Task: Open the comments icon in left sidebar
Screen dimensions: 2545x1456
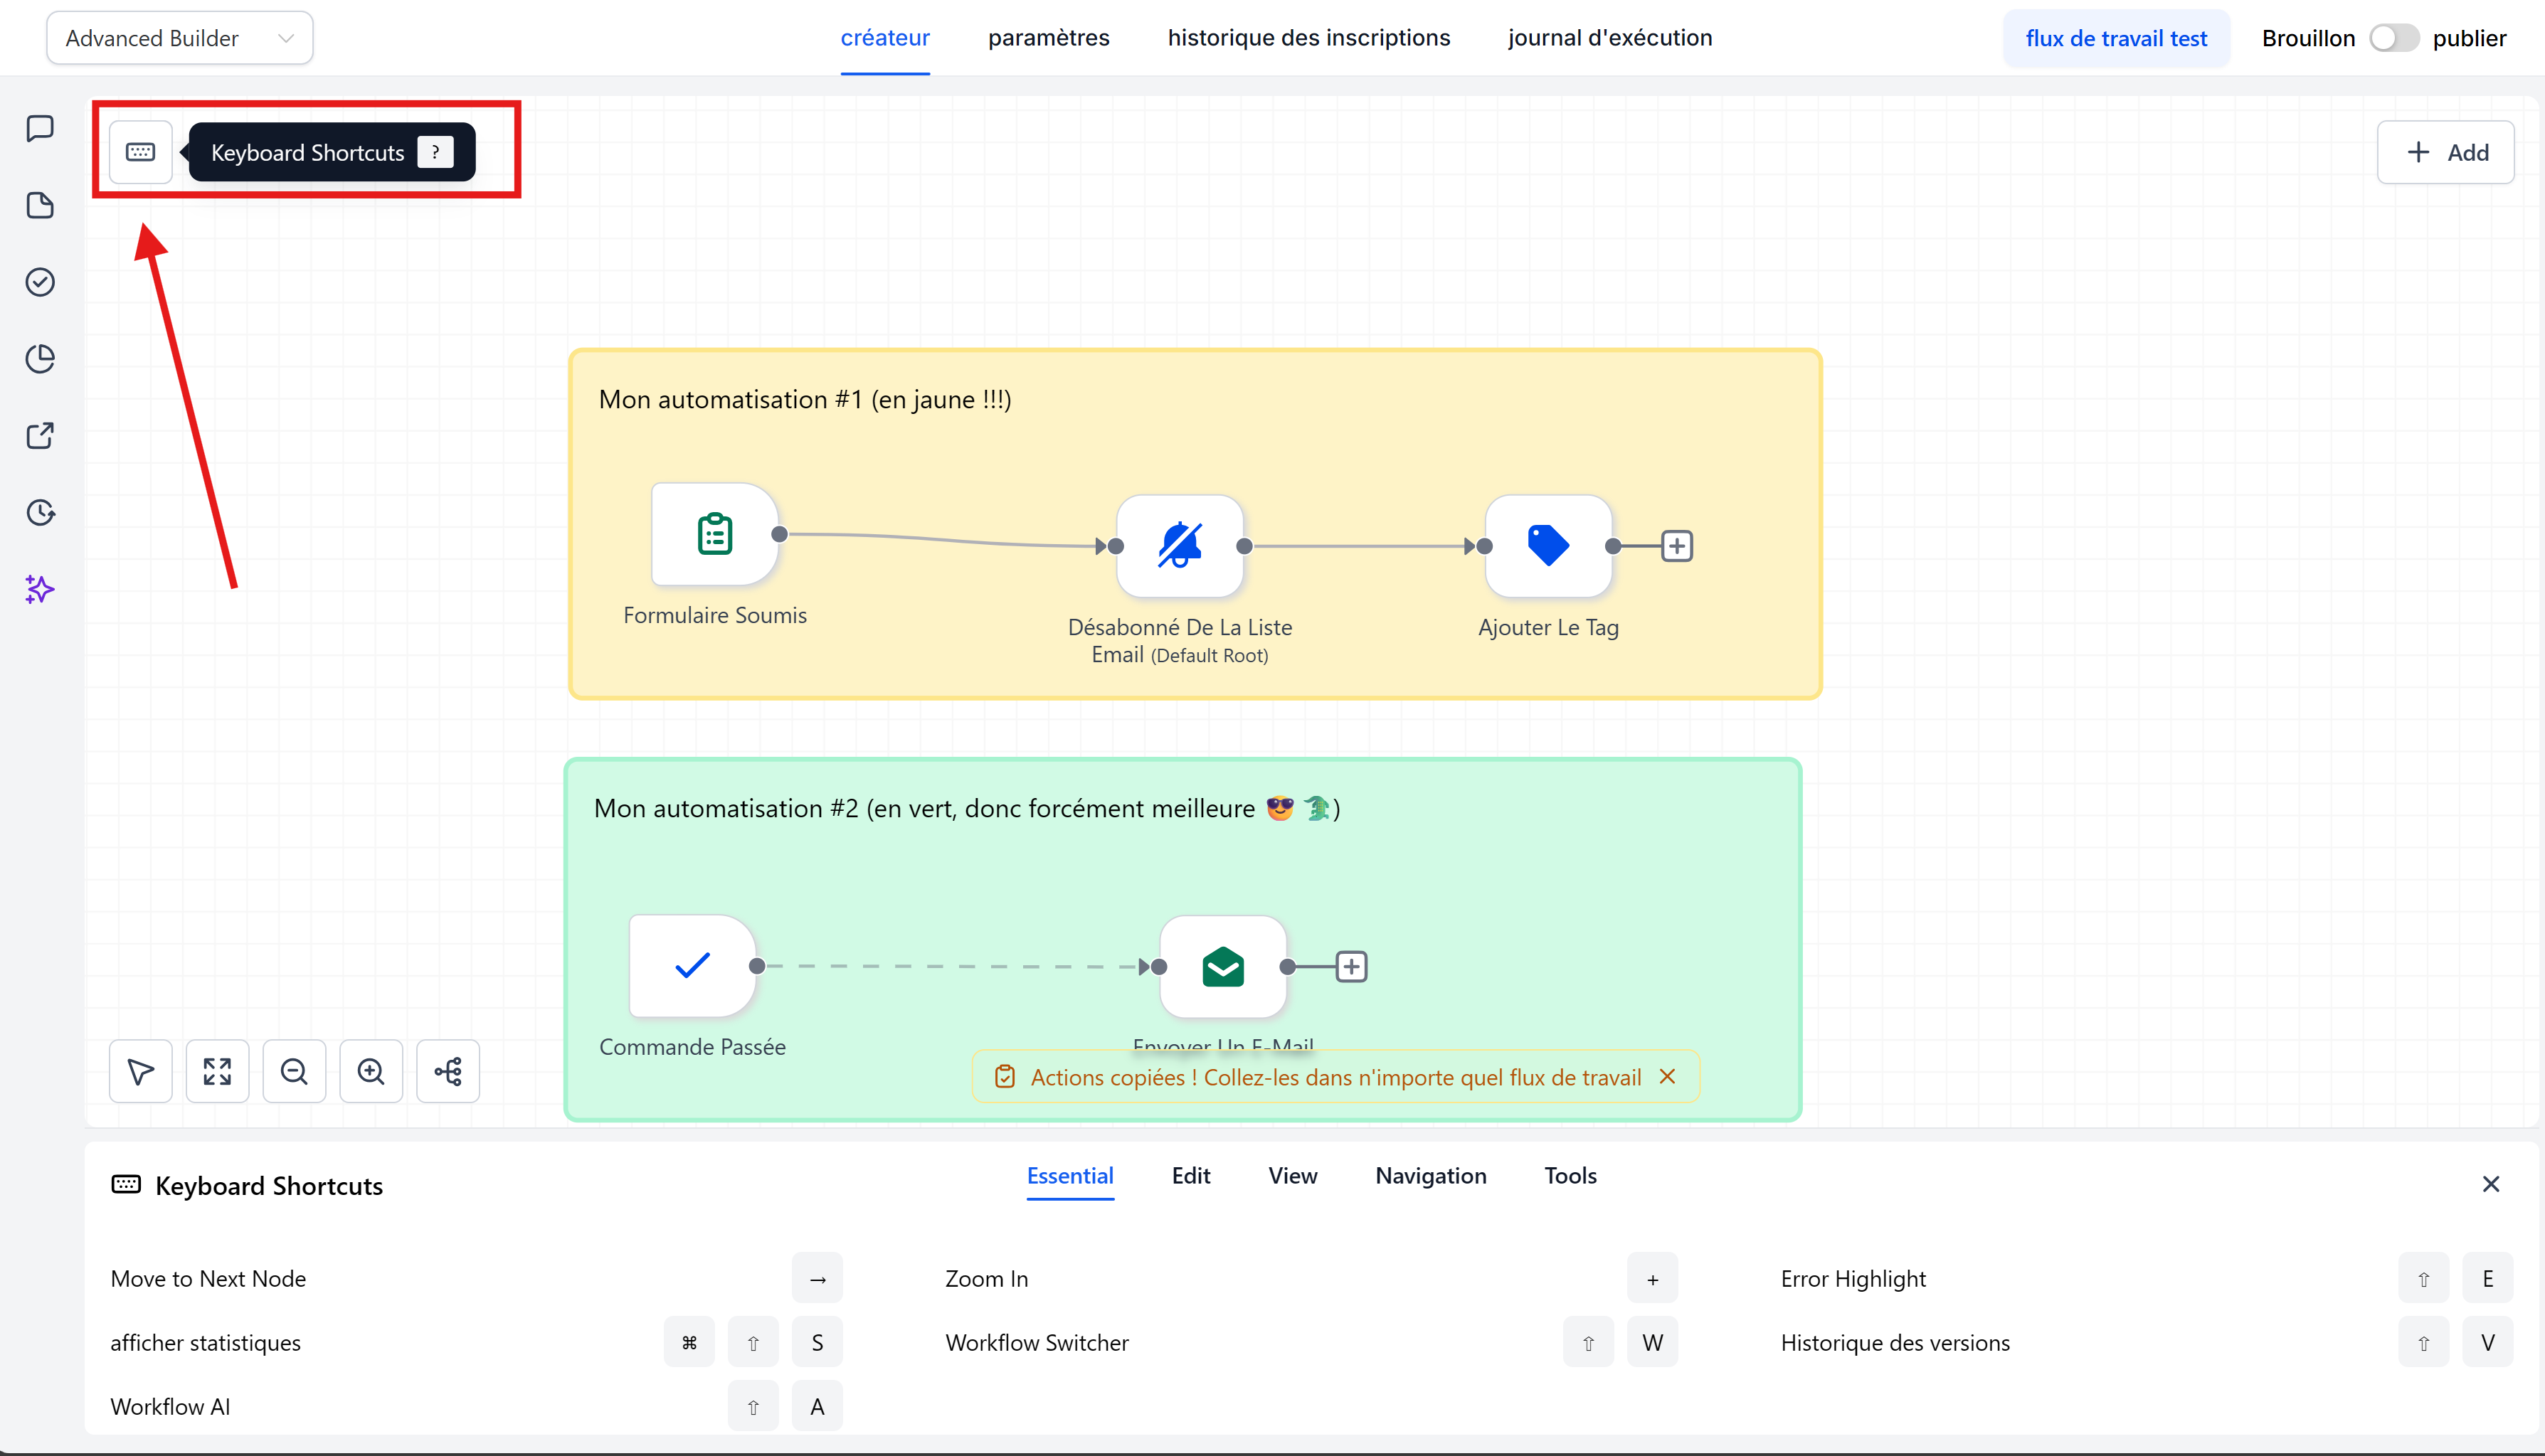Action: point(40,128)
